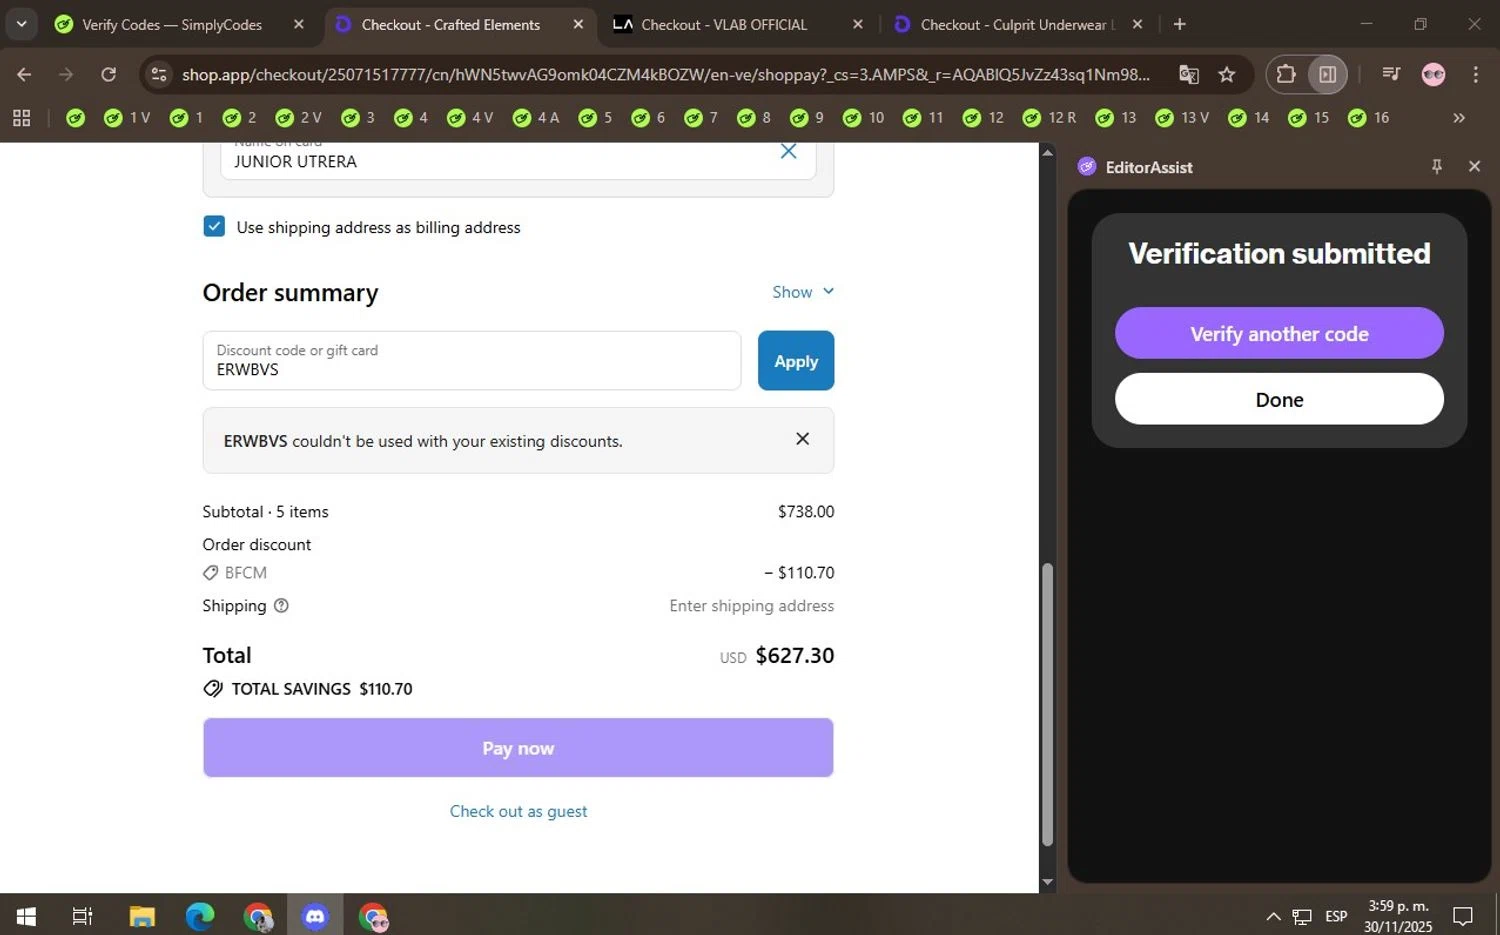Switch ESP keyboard language indicator

[1336, 916]
